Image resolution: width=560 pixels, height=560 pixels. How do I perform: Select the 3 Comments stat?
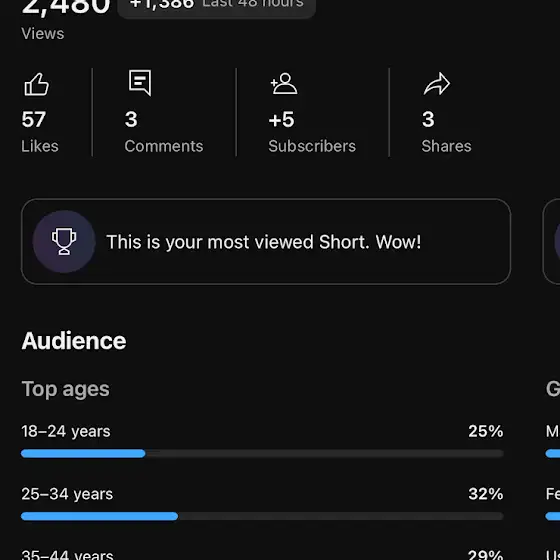point(164,132)
